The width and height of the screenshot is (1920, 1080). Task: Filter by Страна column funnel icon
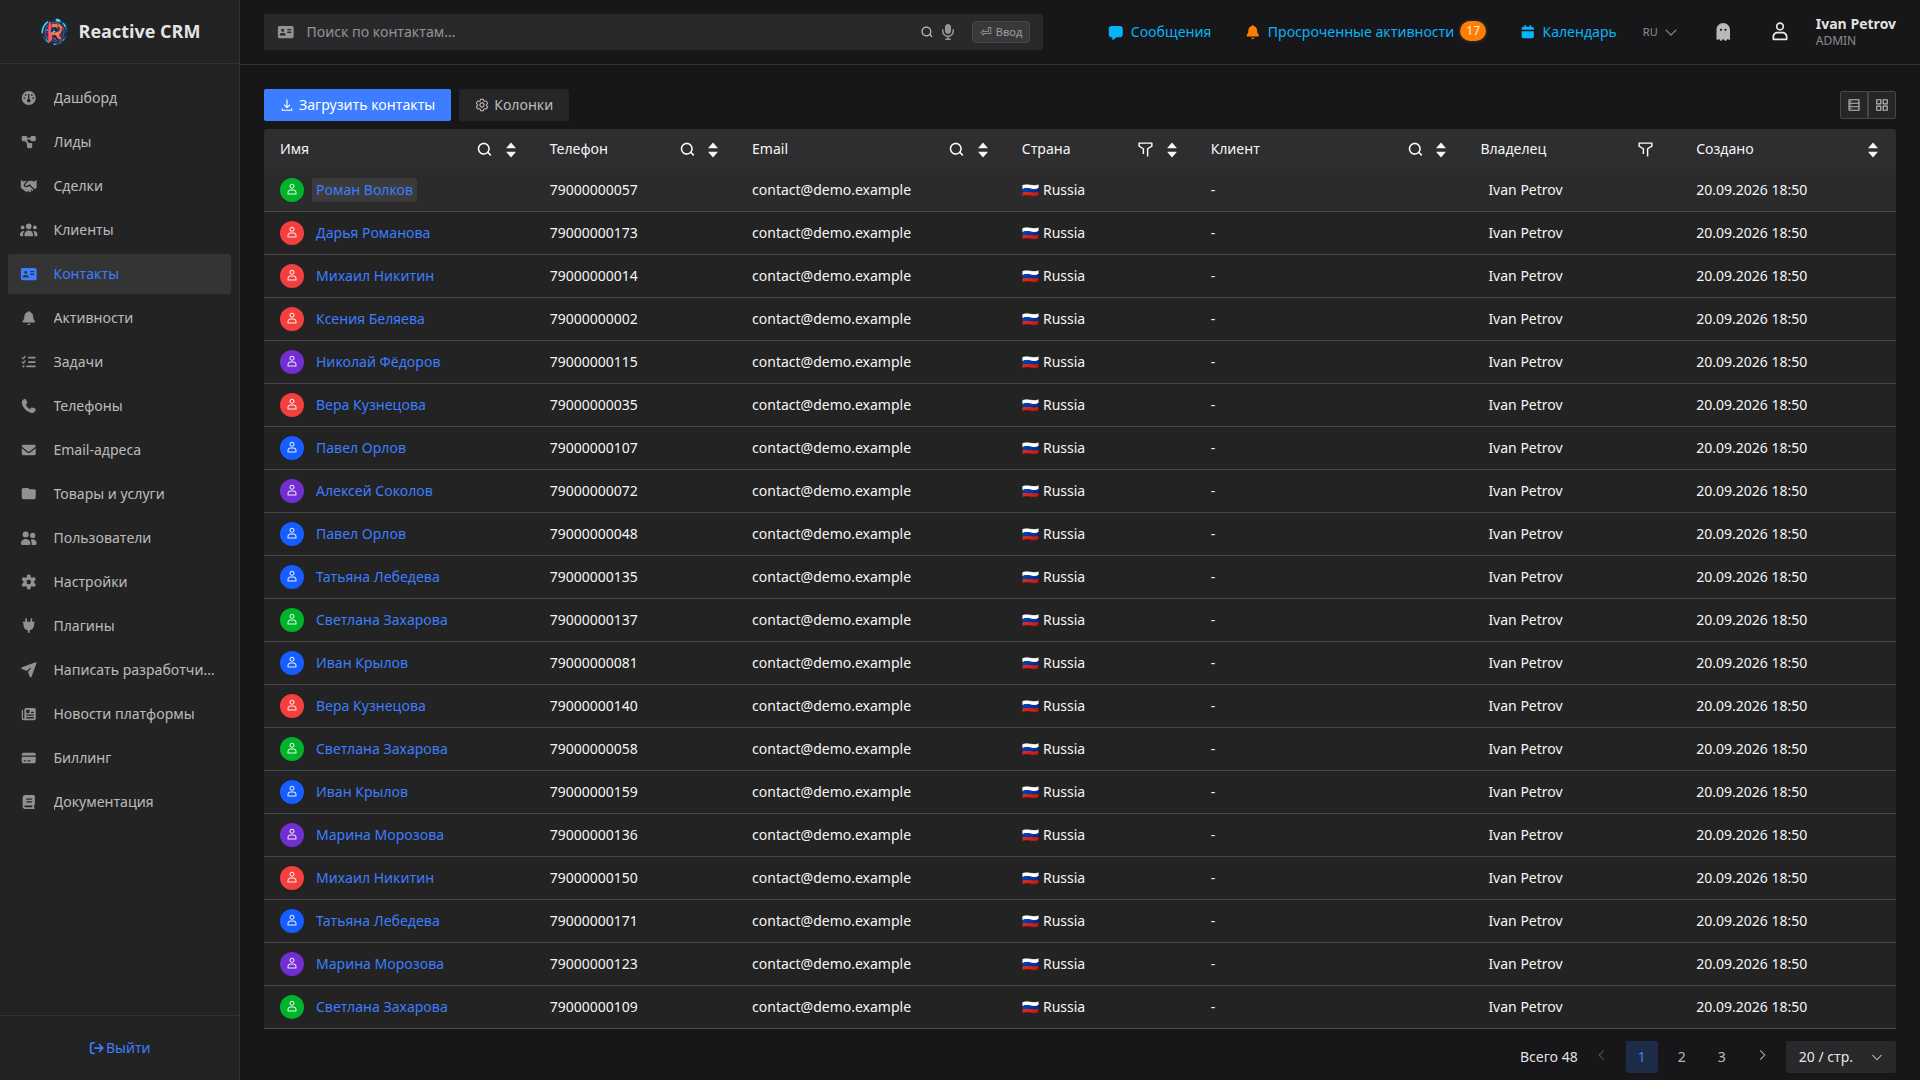click(1145, 149)
